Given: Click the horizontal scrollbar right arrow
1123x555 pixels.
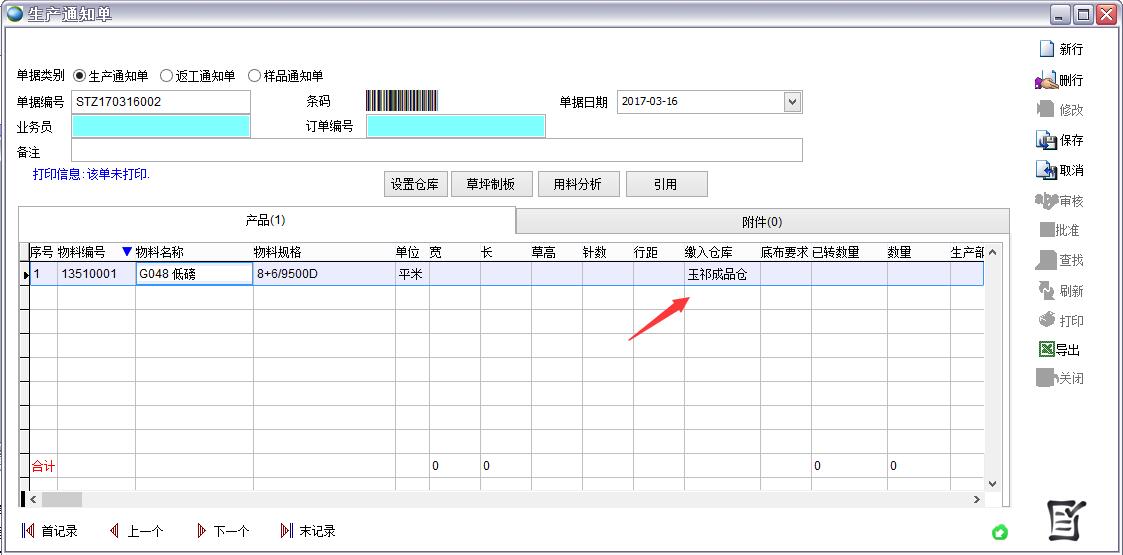Looking at the screenshot, I should point(977,499).
